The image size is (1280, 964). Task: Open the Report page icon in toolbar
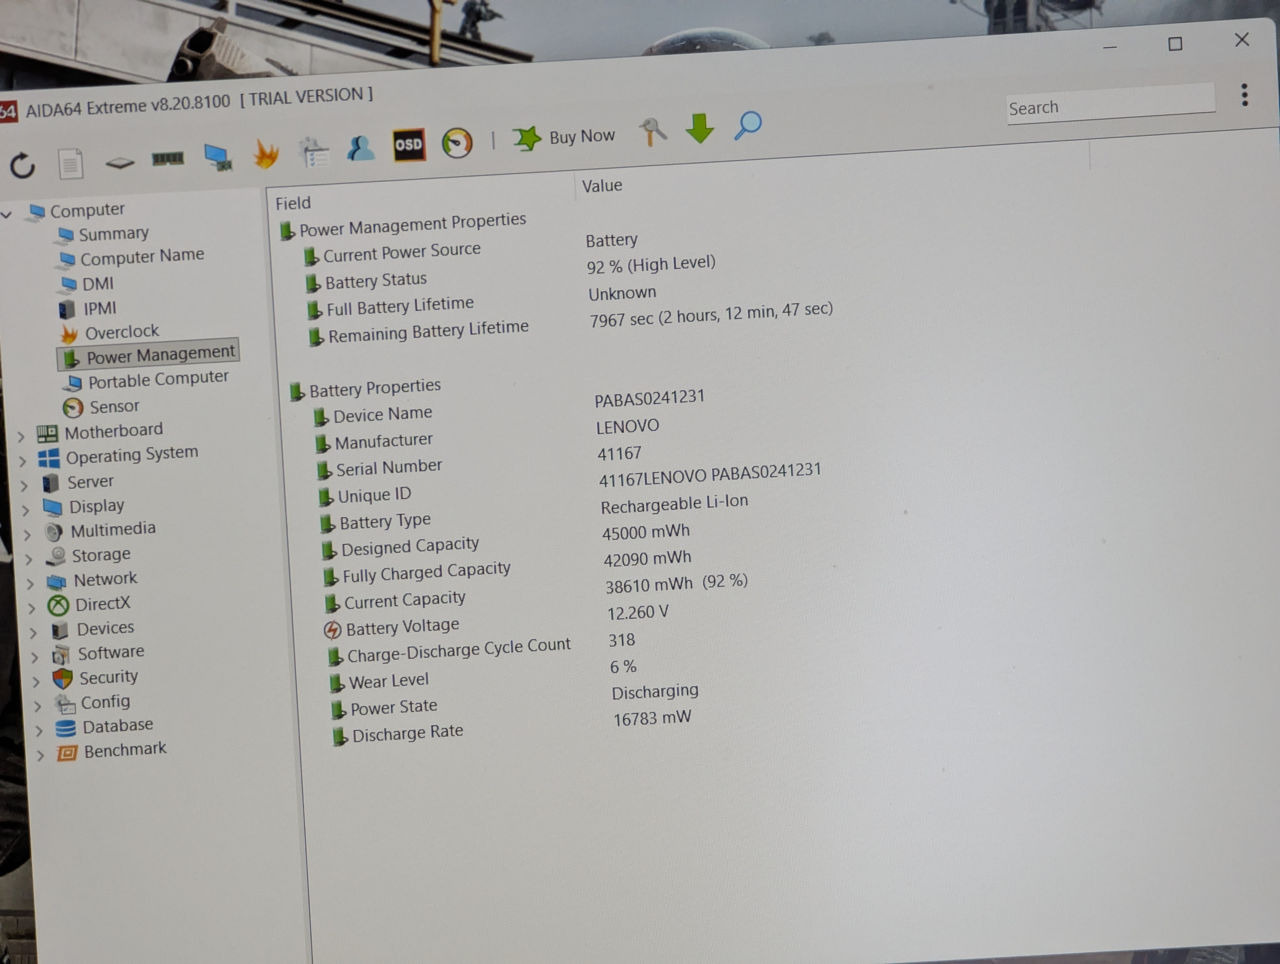pyautogui.click(x=71, y=163)
